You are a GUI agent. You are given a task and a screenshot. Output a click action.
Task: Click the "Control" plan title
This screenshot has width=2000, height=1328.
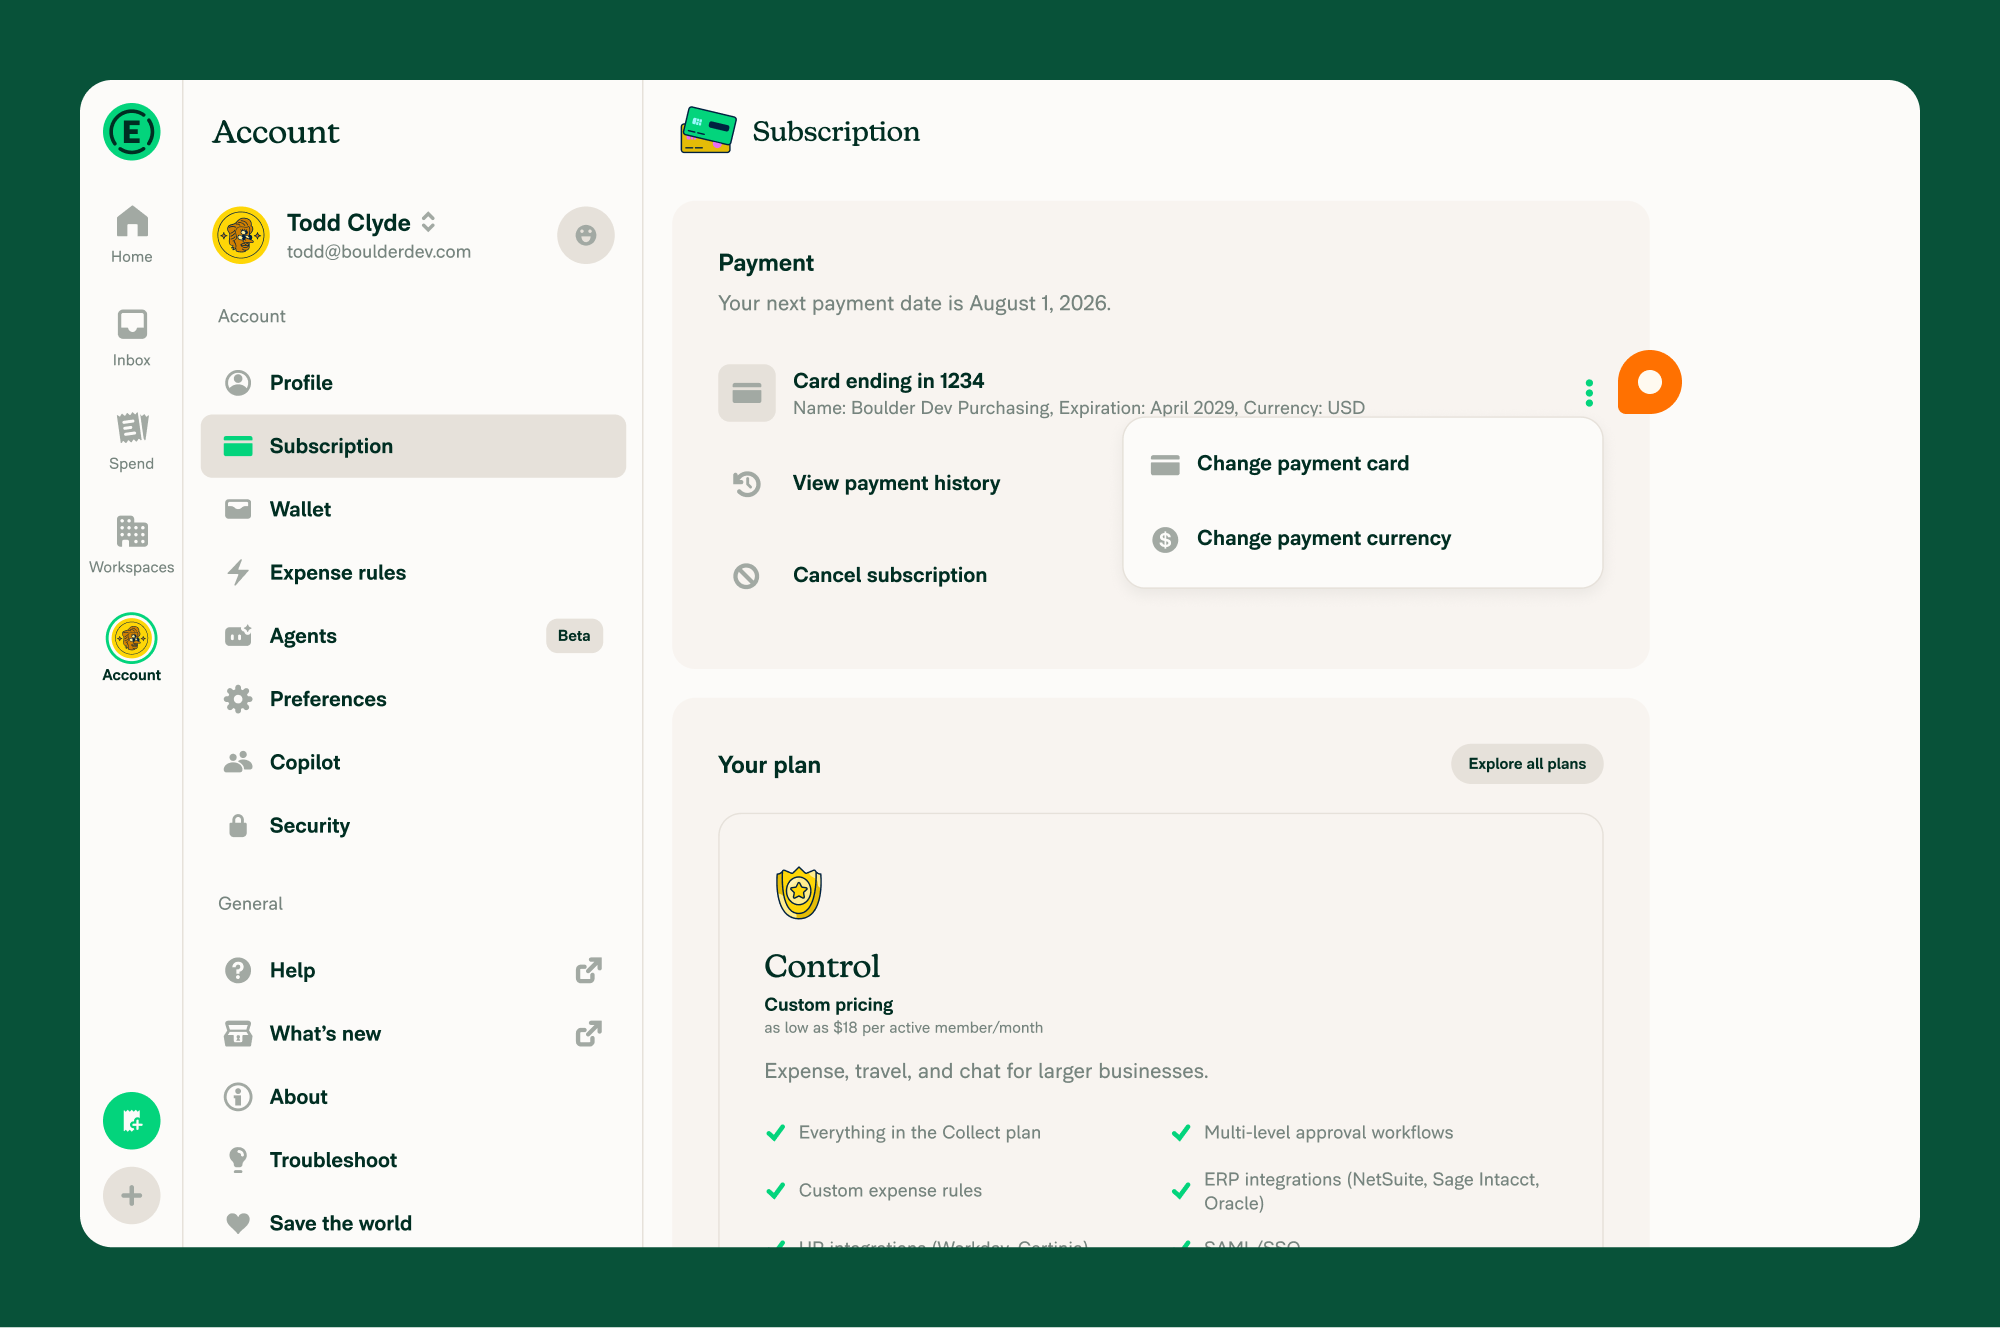[822, 966]
